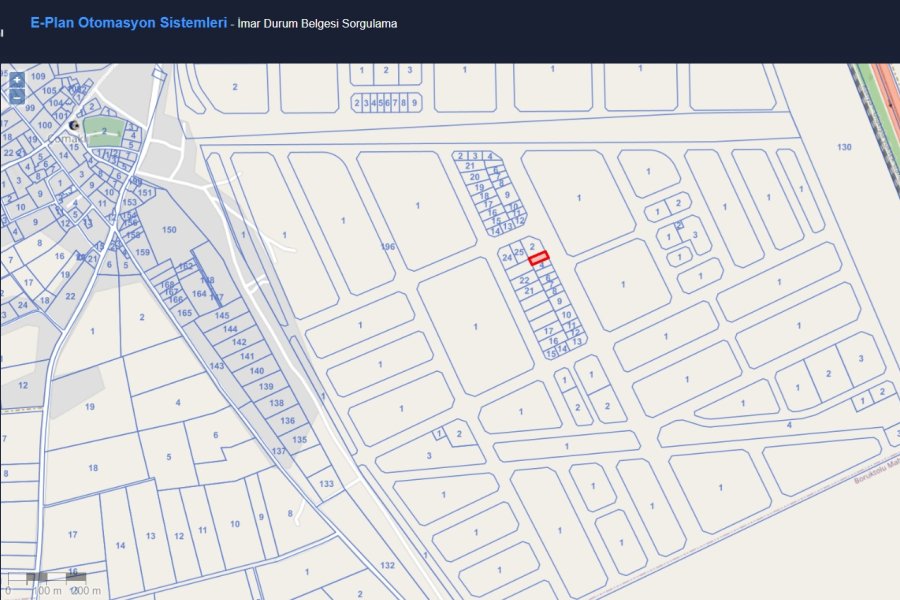Choose parcel 143 in the strip

point(217,366)
